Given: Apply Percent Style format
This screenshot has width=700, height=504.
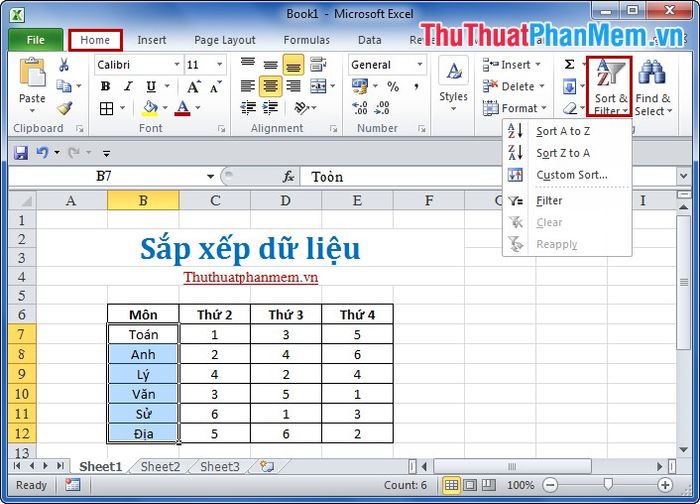Looking at the screenshot, I should (x=393, y=86).
